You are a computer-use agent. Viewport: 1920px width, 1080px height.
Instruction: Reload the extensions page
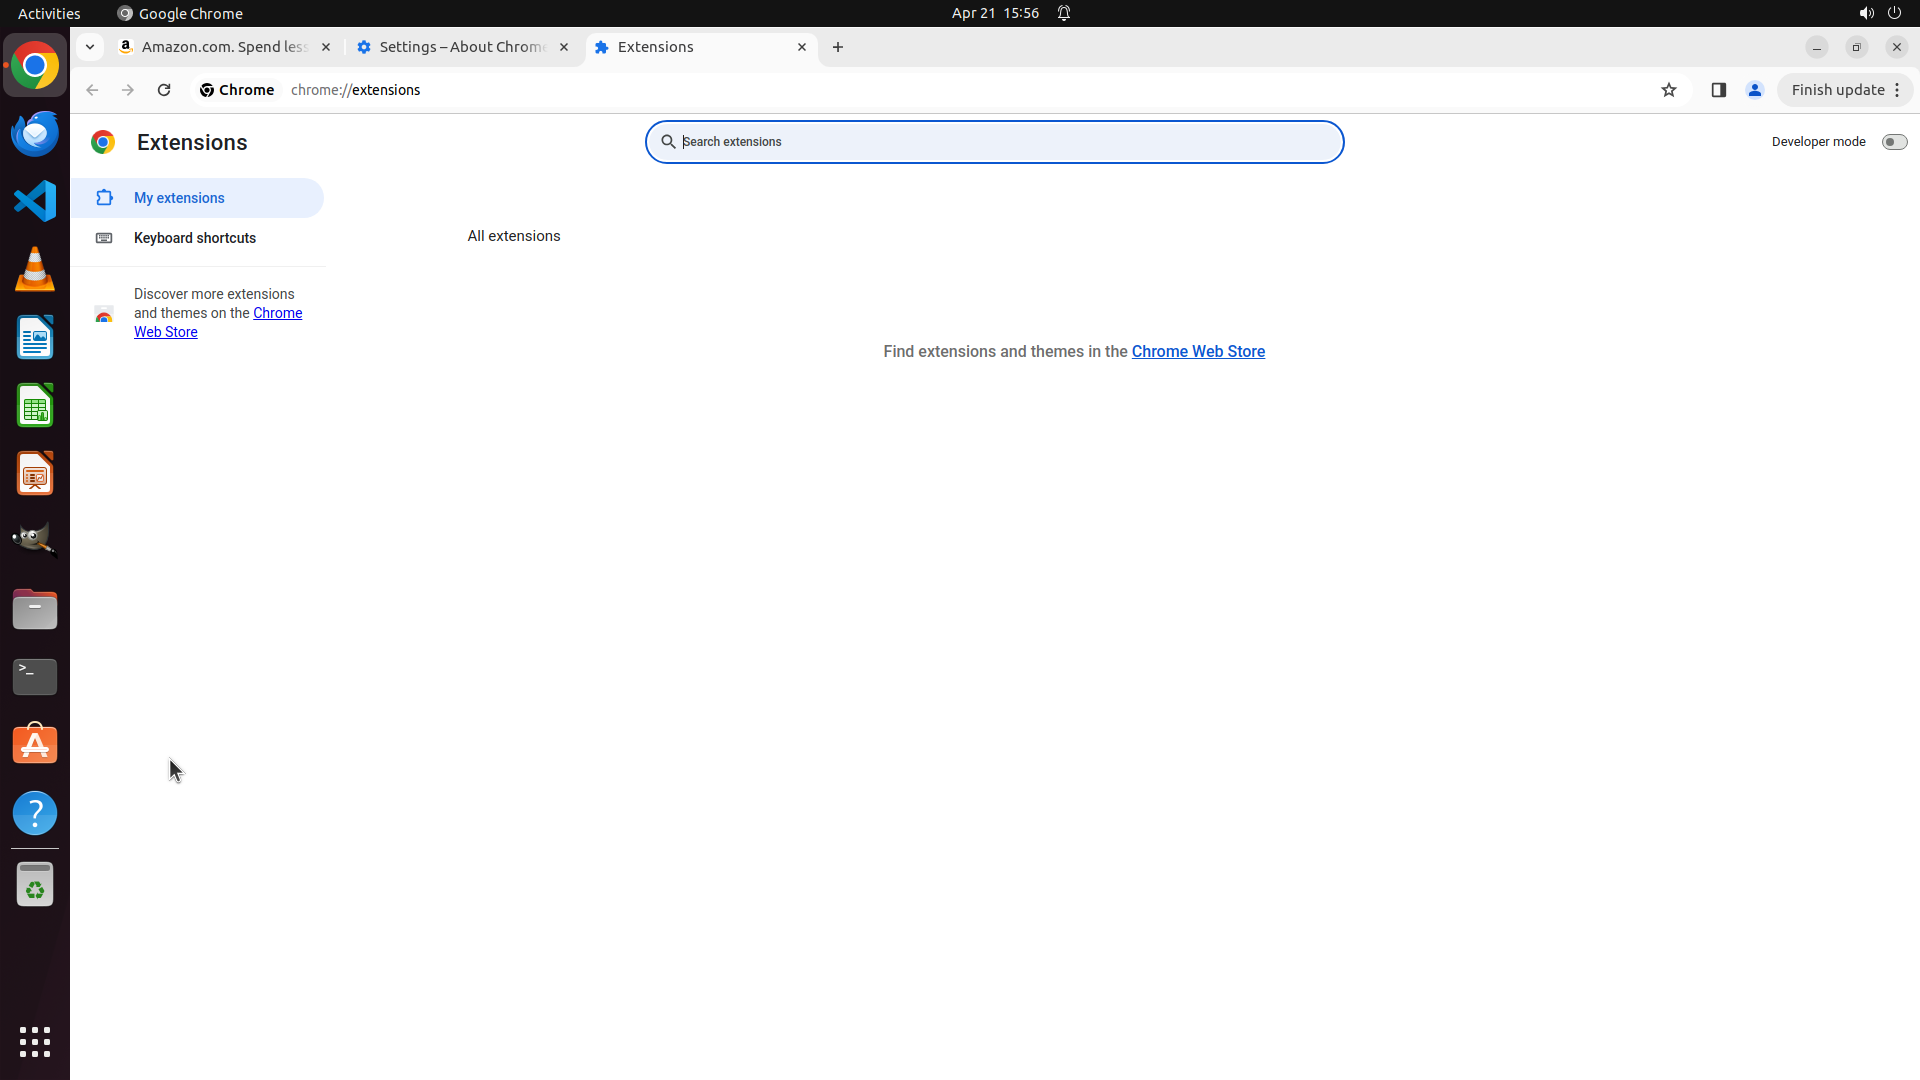(x=164, y=90)
